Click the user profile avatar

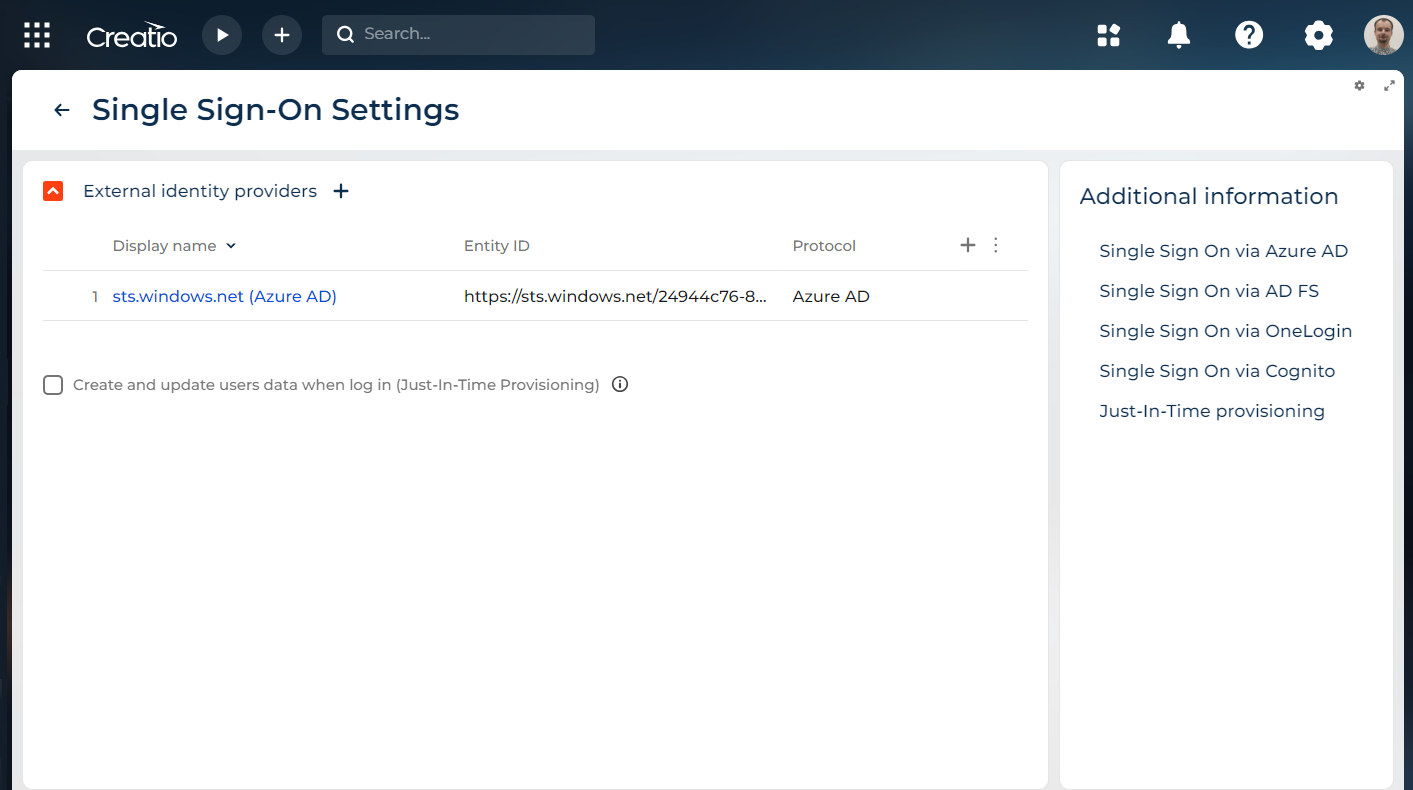[1384, 35]
